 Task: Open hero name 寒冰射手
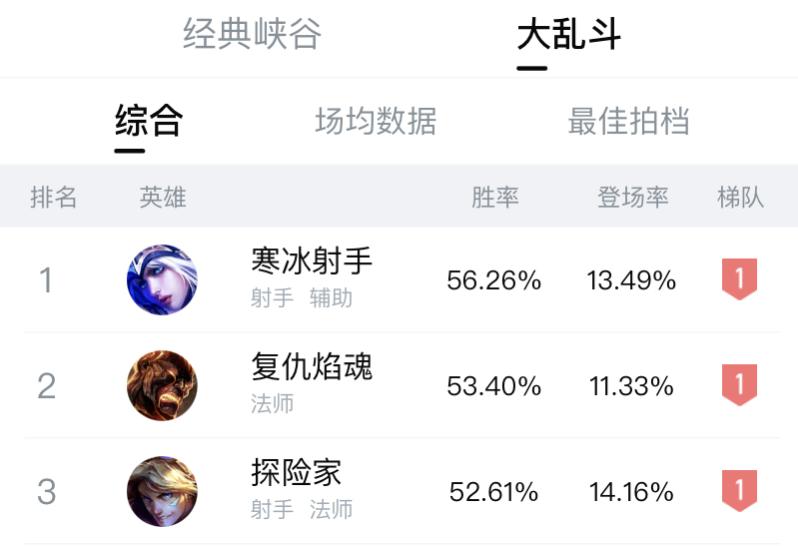pos(312,262)
